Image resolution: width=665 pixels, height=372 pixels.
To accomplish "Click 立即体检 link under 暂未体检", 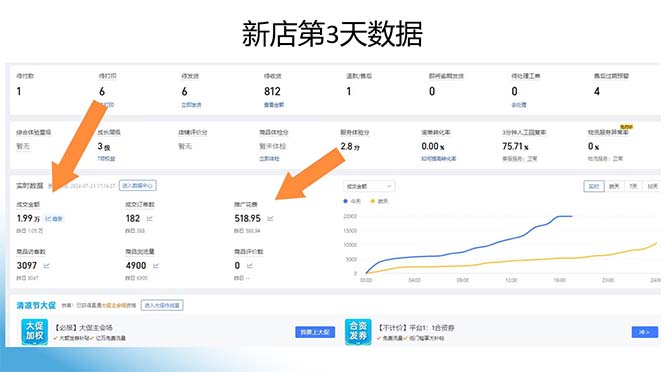I will [269, 159].
